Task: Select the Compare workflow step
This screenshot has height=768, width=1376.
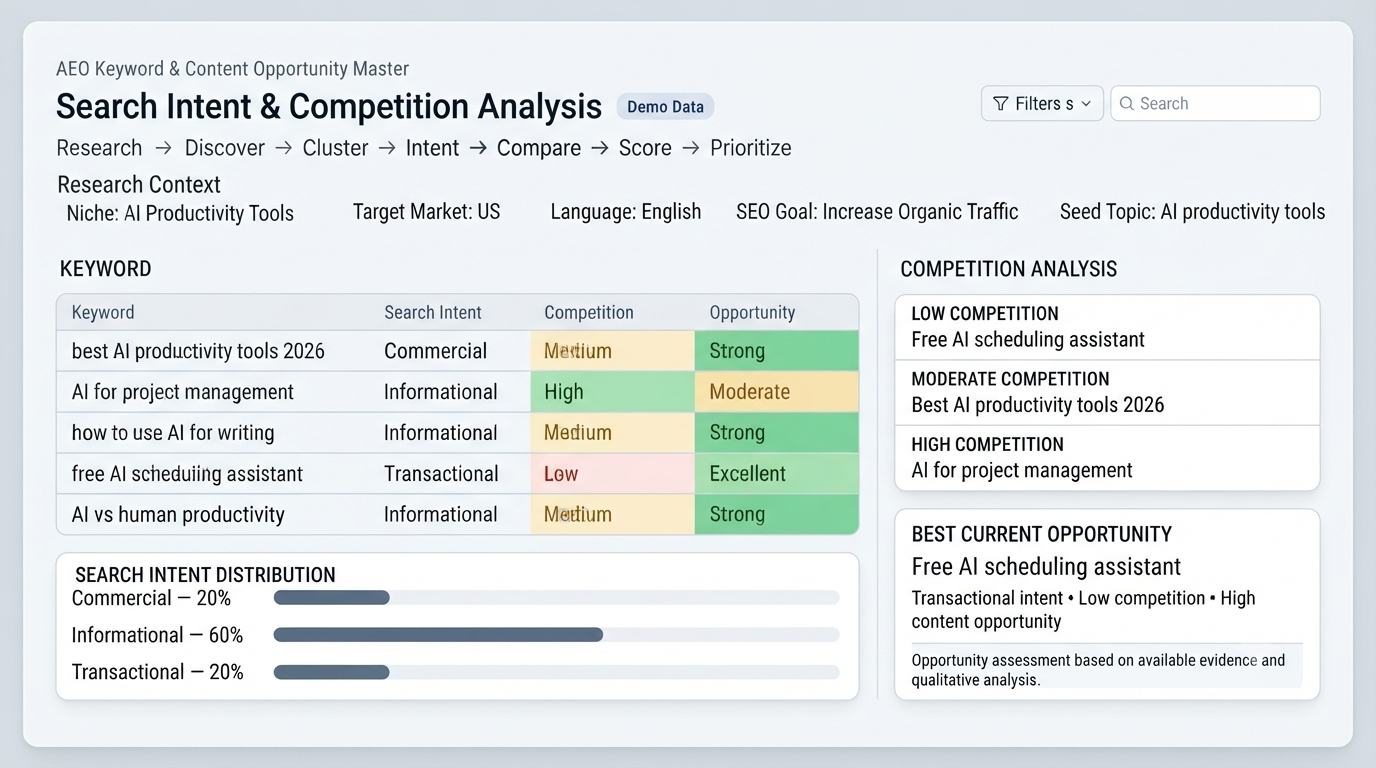Action: 539,148
